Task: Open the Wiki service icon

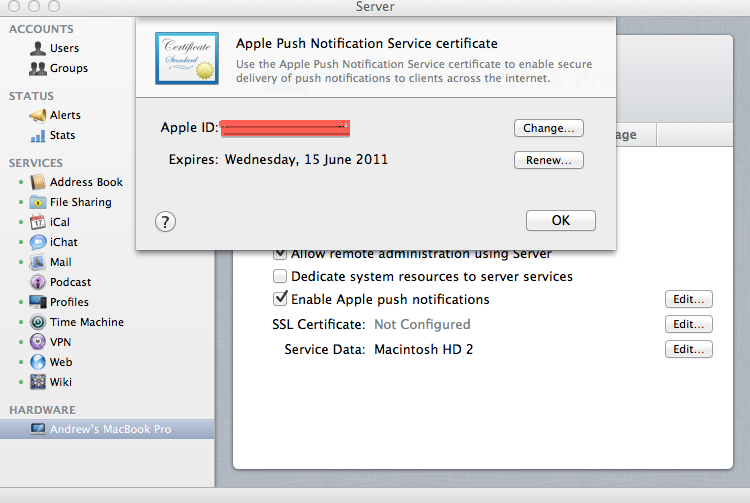Action: (38, 382)
